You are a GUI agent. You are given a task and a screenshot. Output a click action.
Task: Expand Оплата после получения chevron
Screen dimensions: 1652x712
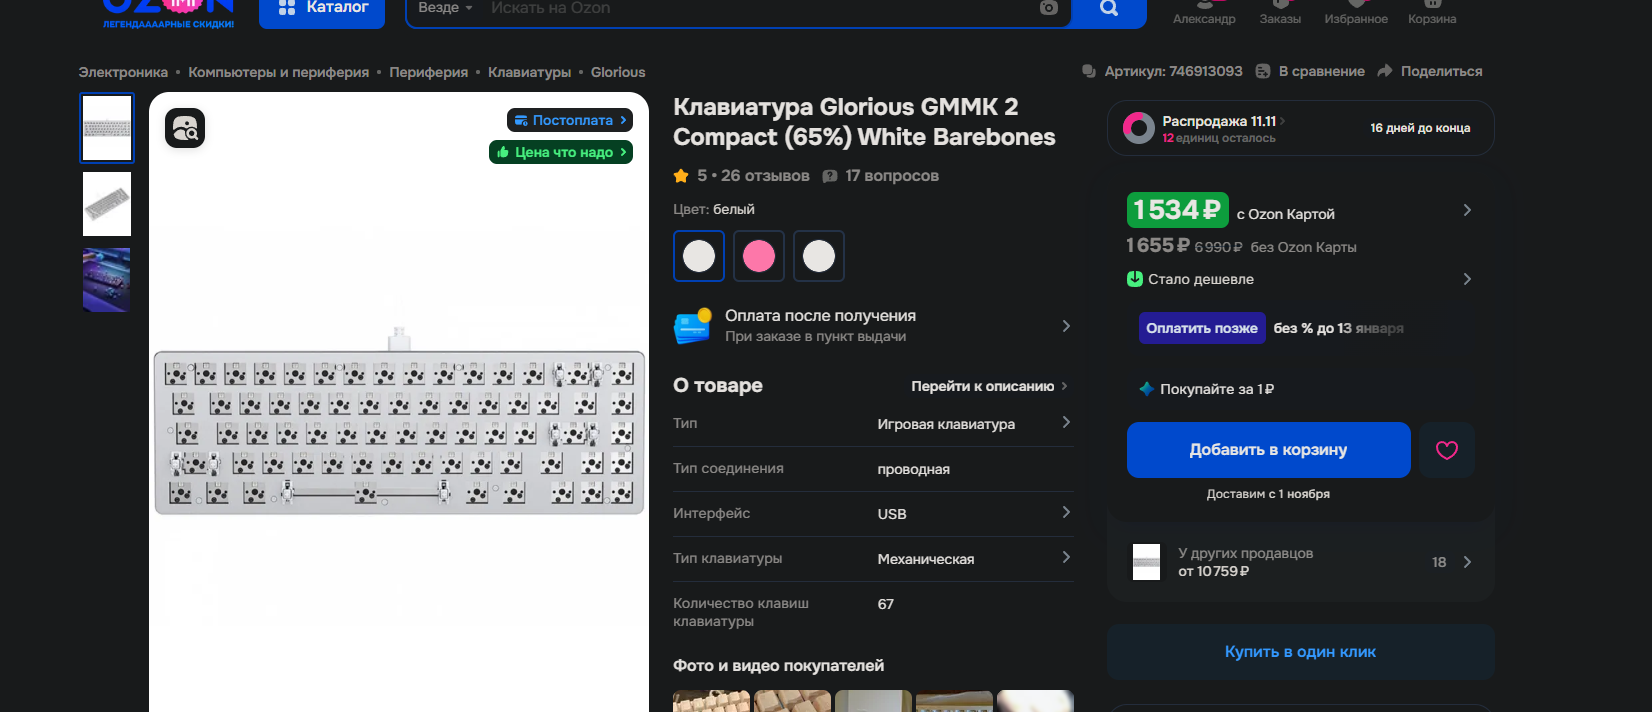click(1066, 326)
